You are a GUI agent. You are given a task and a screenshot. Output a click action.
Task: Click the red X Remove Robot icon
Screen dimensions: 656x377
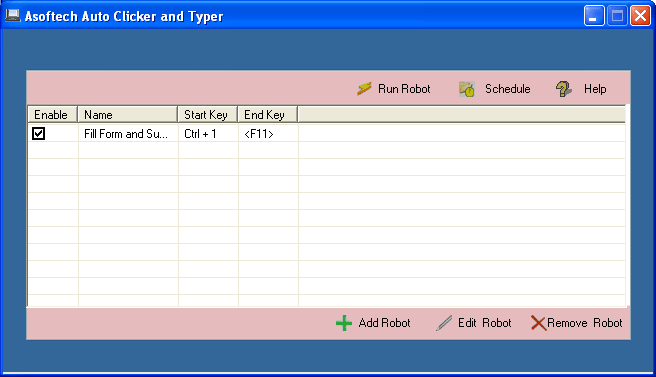pyautogui.click(x=538, y=323)
